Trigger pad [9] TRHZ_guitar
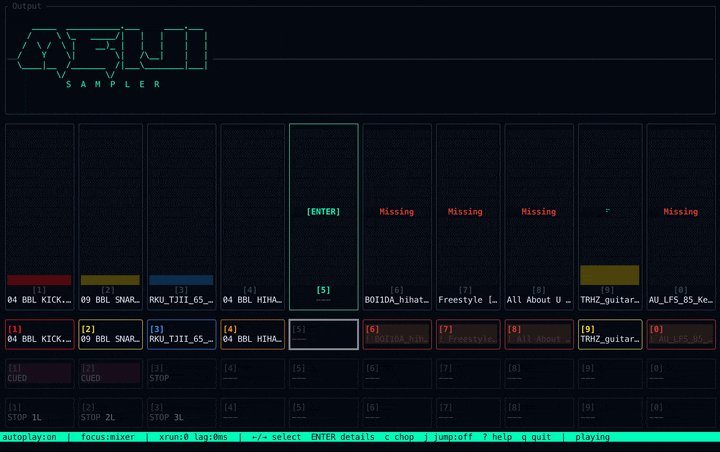The height and width of the screenshot is (452, 720). click(610, 334)
